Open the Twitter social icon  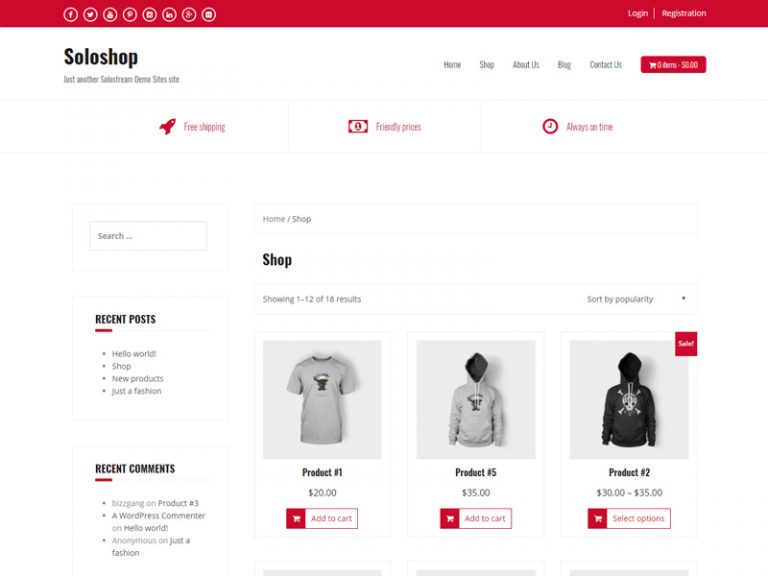(x=90, y=15)
